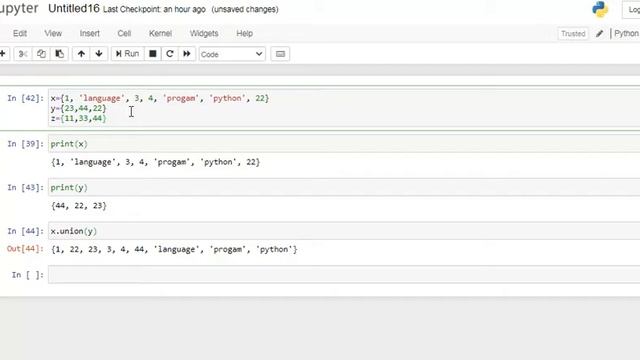Click the Python kernel name indicator
This screenshot has height=360, width=640.
click(x=627, y=33)
